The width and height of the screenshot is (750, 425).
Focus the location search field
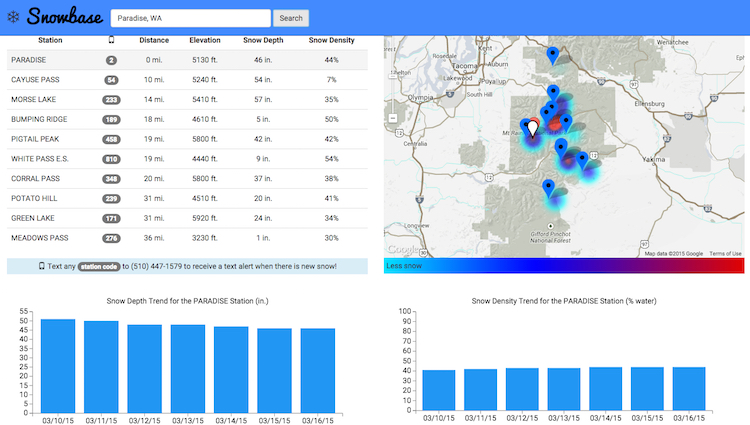[x=190, y=18]
